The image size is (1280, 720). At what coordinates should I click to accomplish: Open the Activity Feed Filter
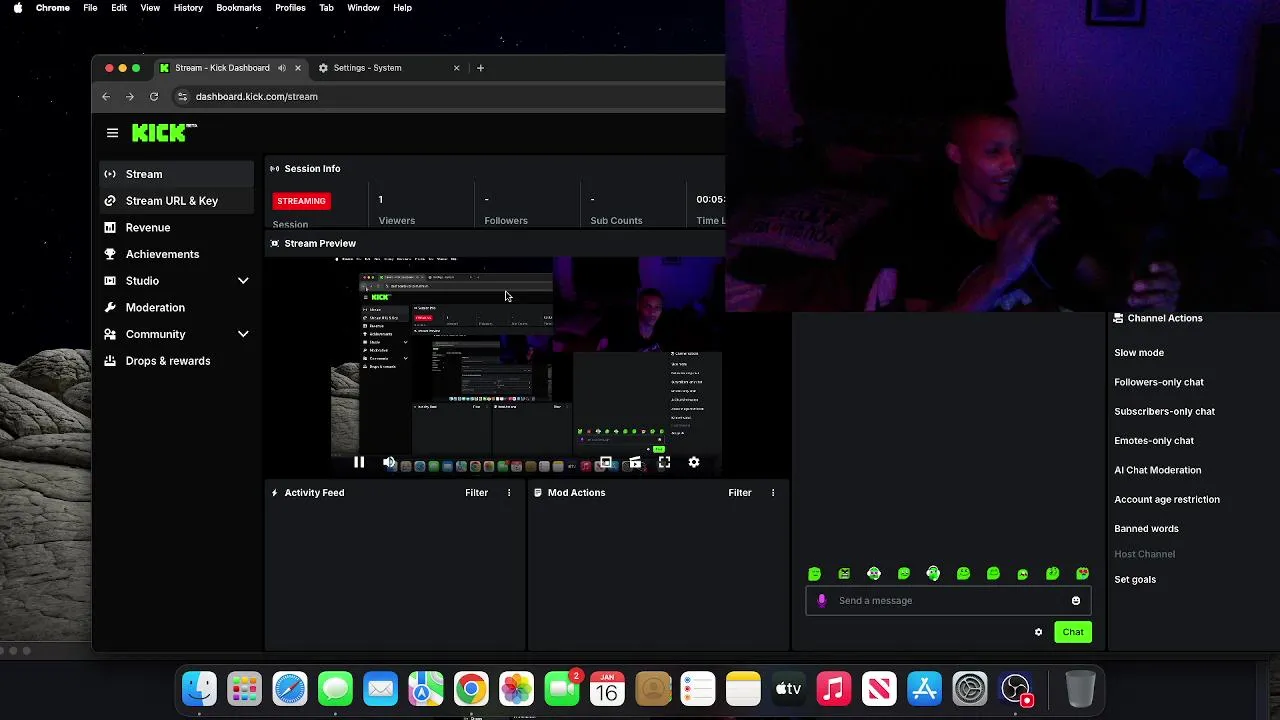(476, 493)
